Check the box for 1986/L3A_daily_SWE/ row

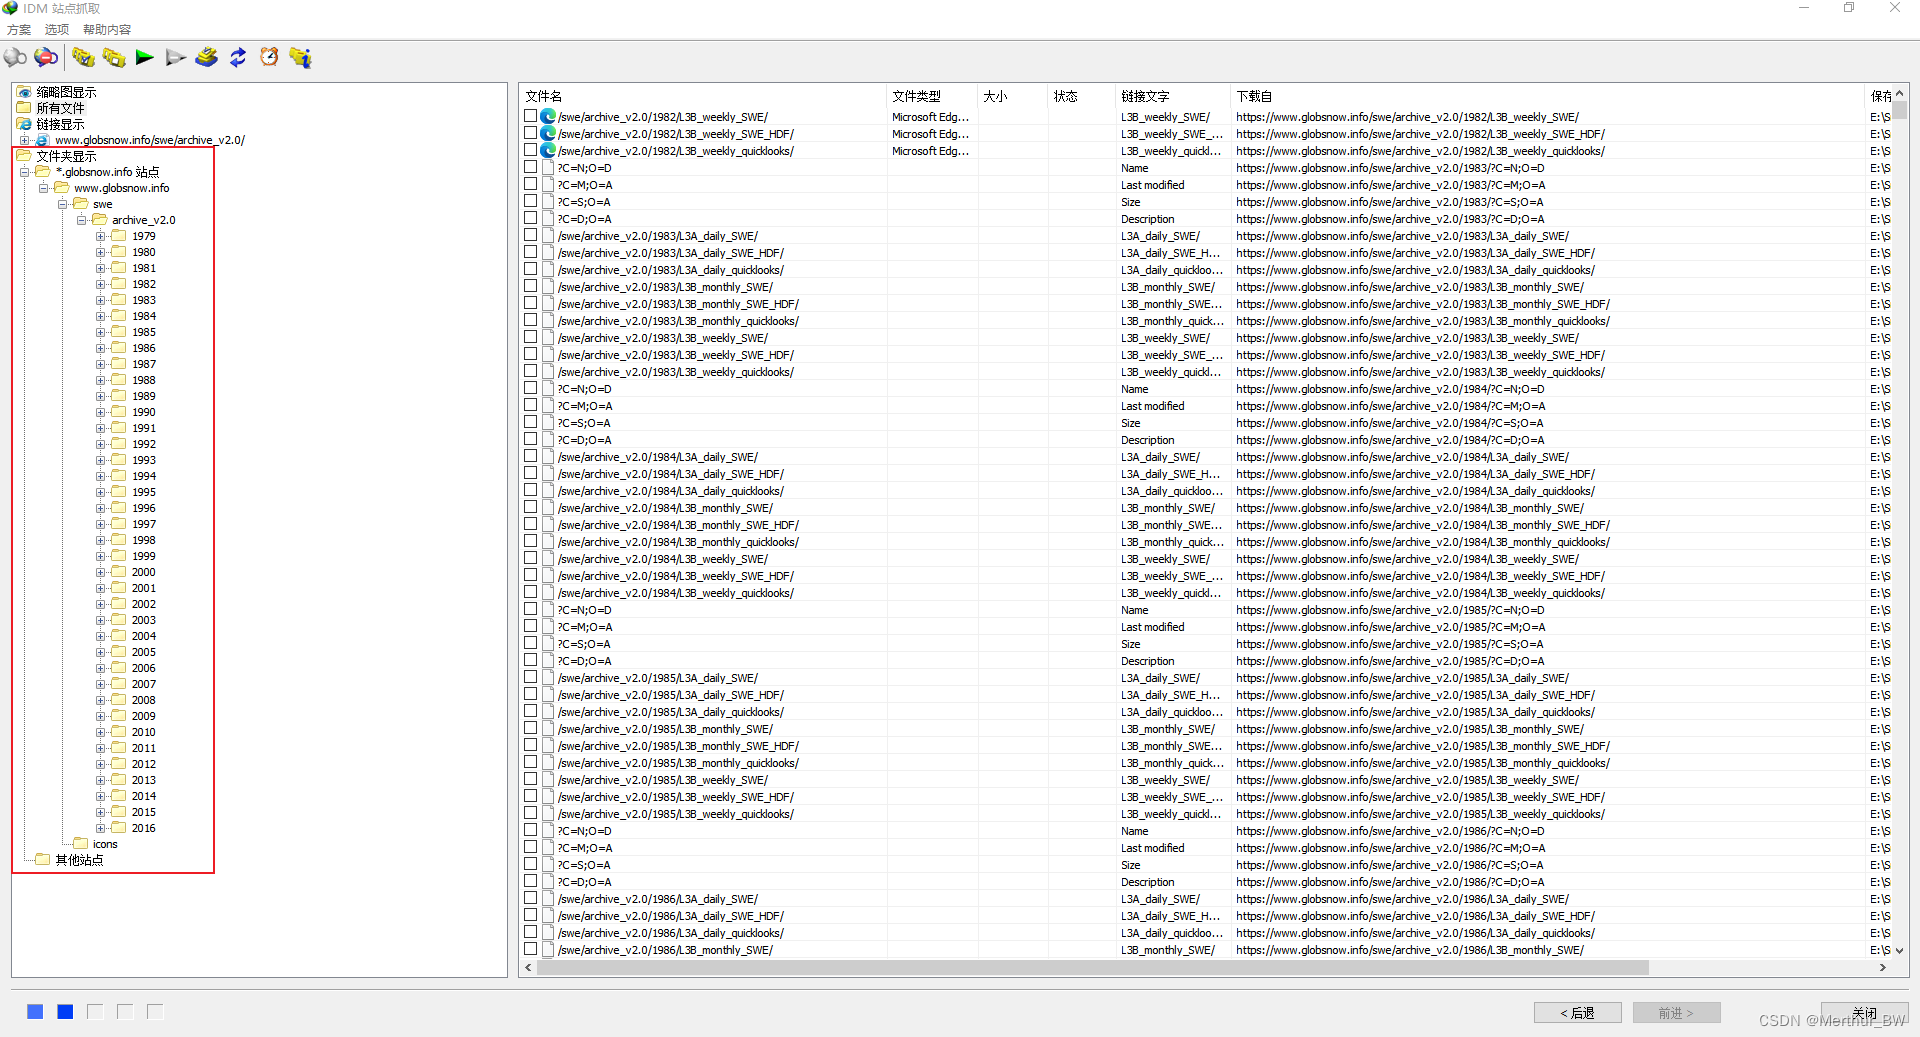531,899
